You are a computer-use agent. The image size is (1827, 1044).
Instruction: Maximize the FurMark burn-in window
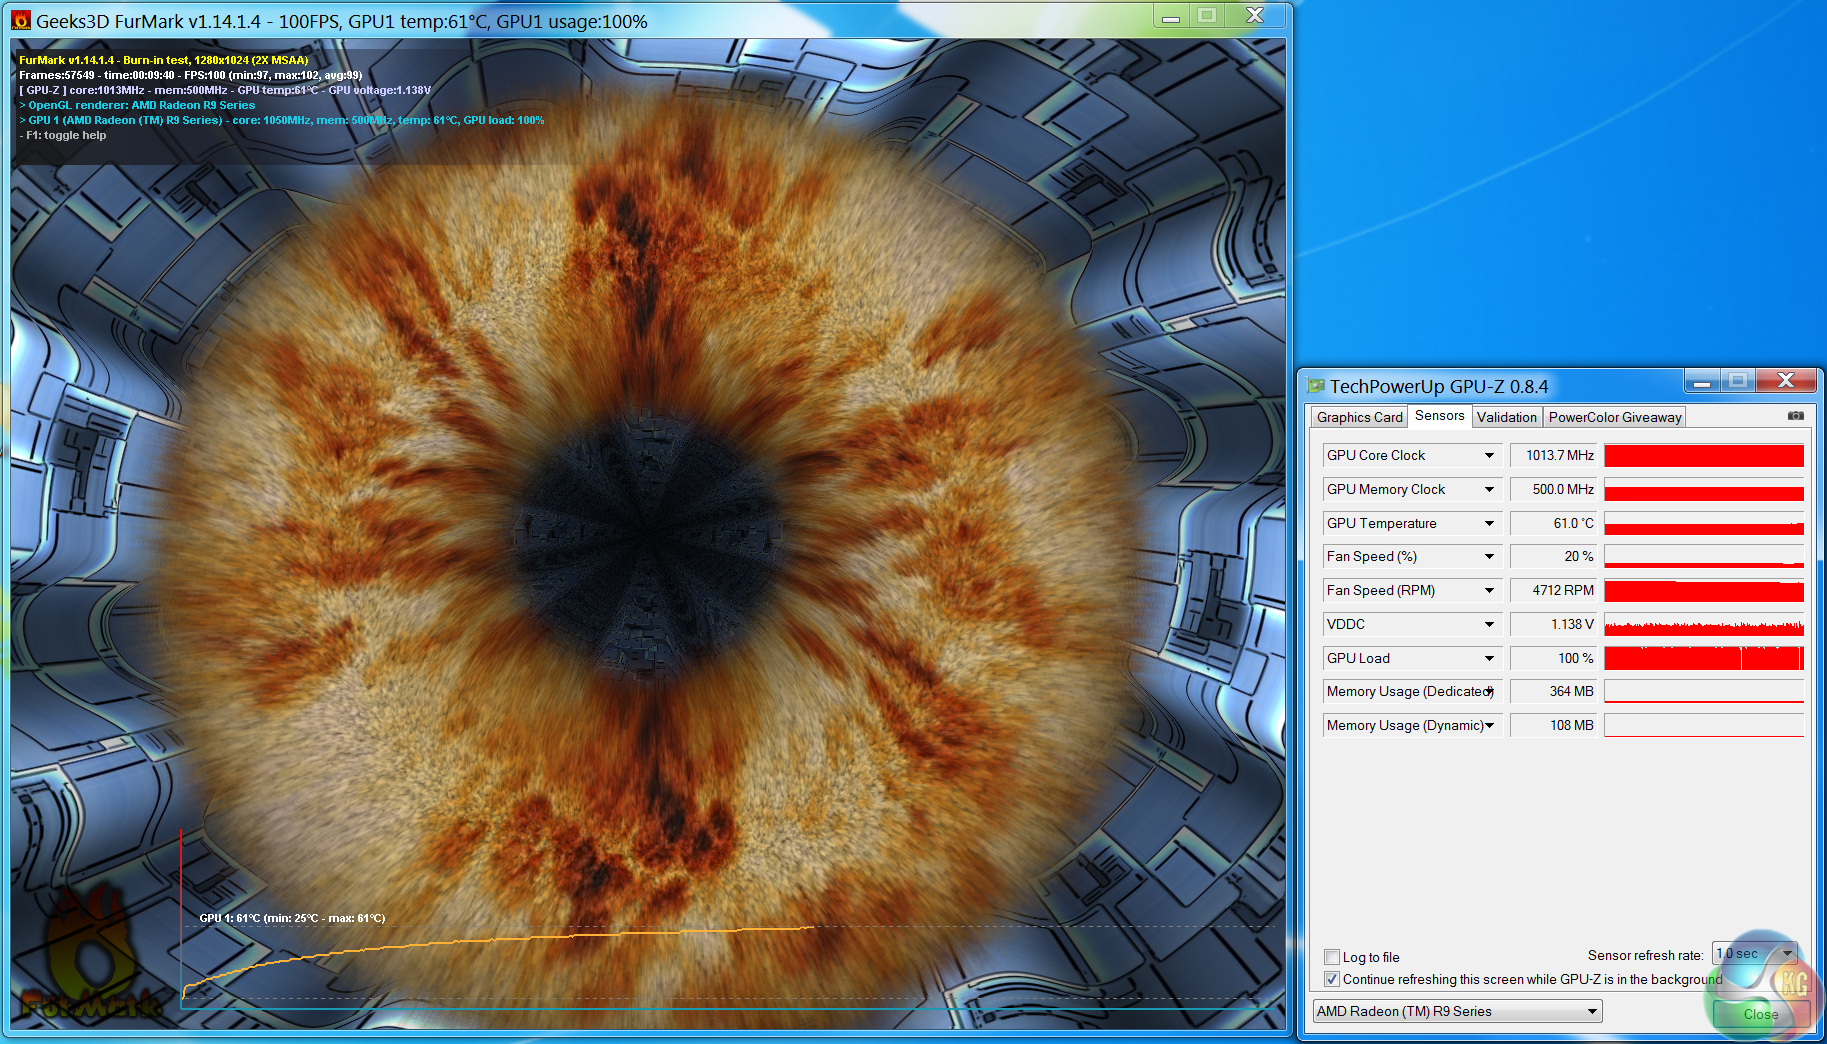coord(1207,16)
